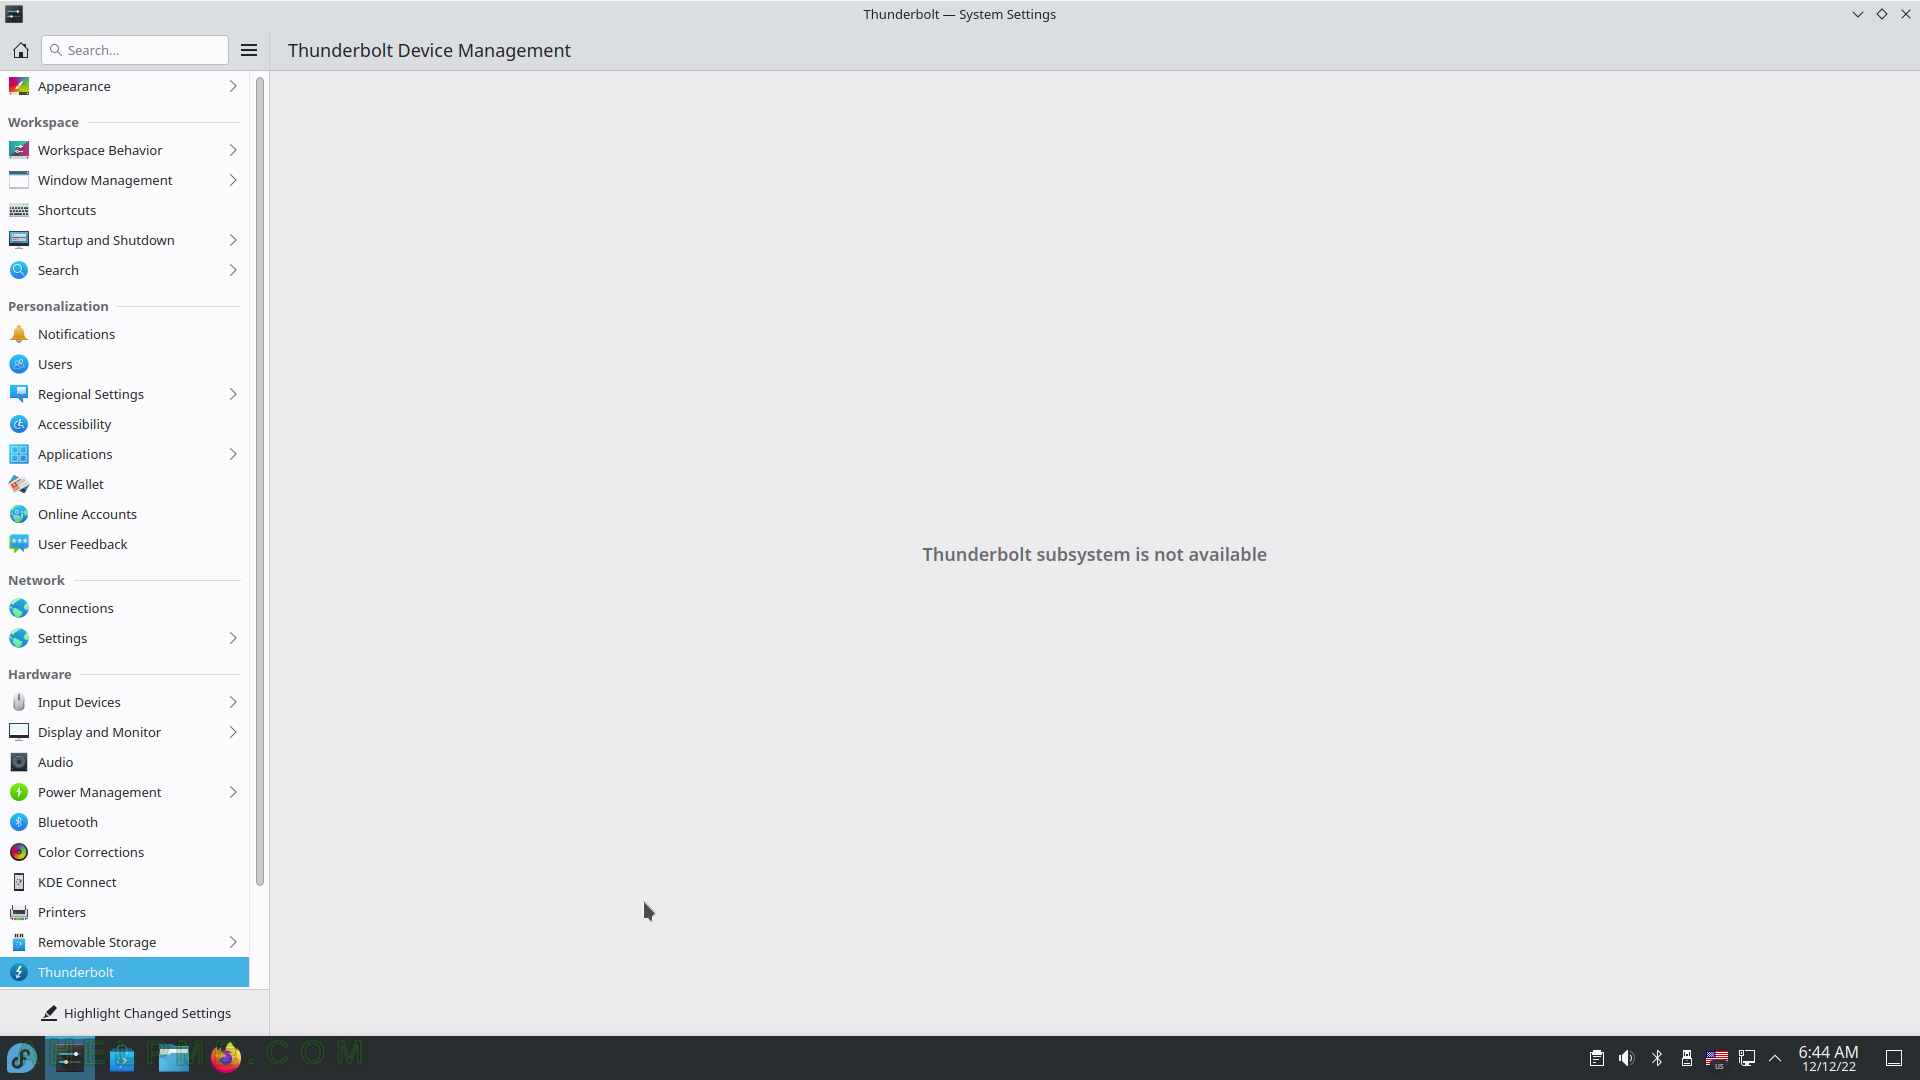Screen dimensions: 1920x1080
Task: Click the taskbar clock showing 6:44 AM
Action: pos(1828,1058)
